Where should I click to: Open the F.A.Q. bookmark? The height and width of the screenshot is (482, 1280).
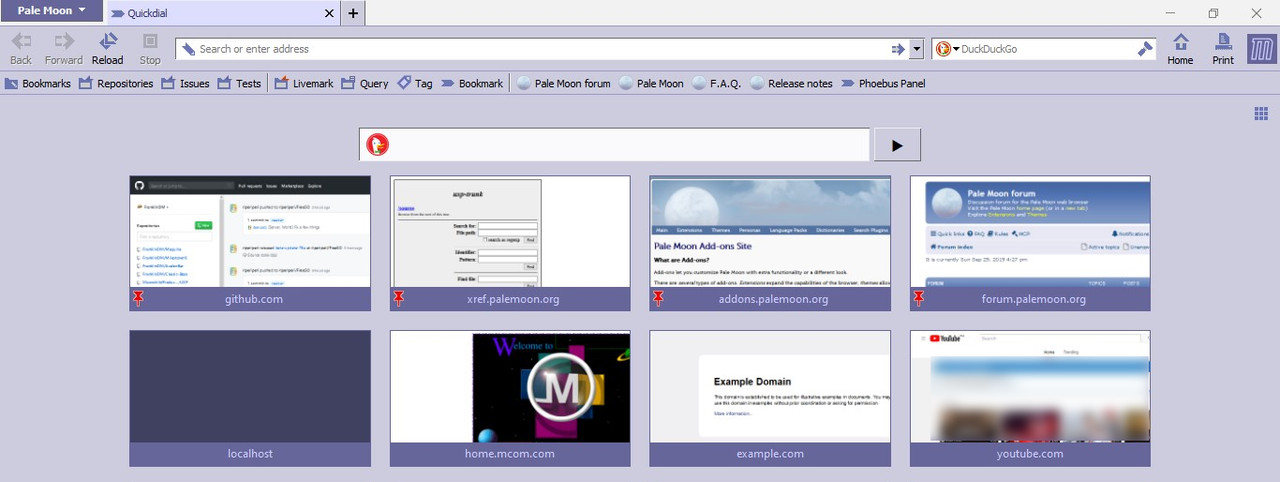point(716,84)
